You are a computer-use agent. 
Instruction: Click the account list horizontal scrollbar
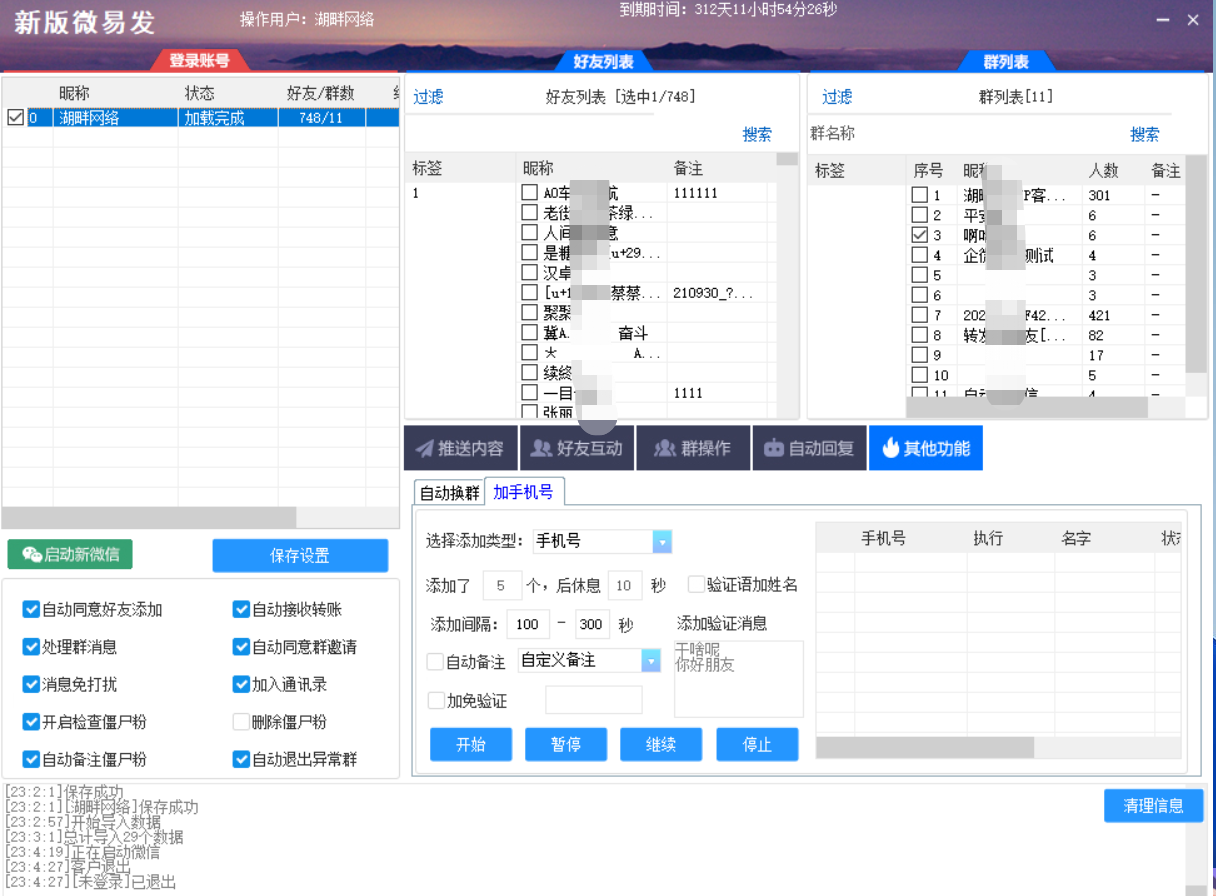tap(149, 517)
